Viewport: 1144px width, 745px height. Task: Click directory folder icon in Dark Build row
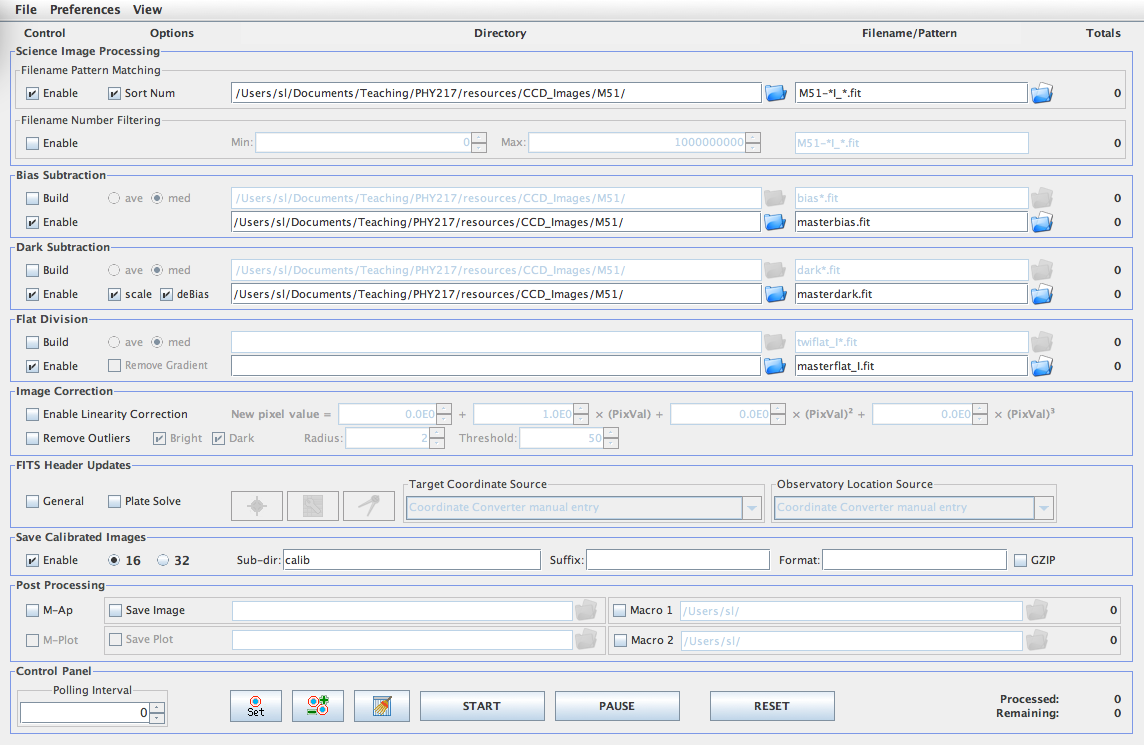tap(774, 270)
